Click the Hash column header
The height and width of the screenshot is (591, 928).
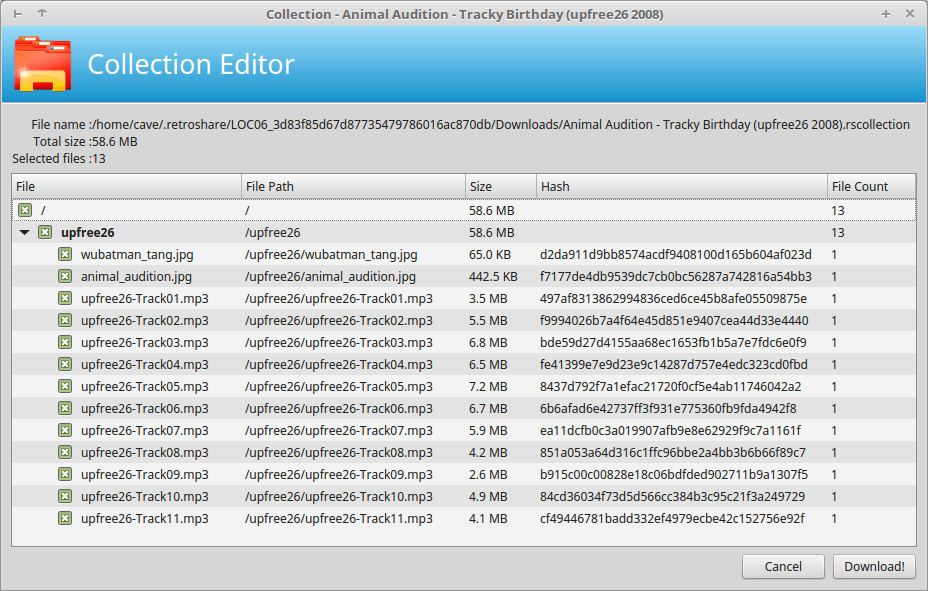pos(682,186)
